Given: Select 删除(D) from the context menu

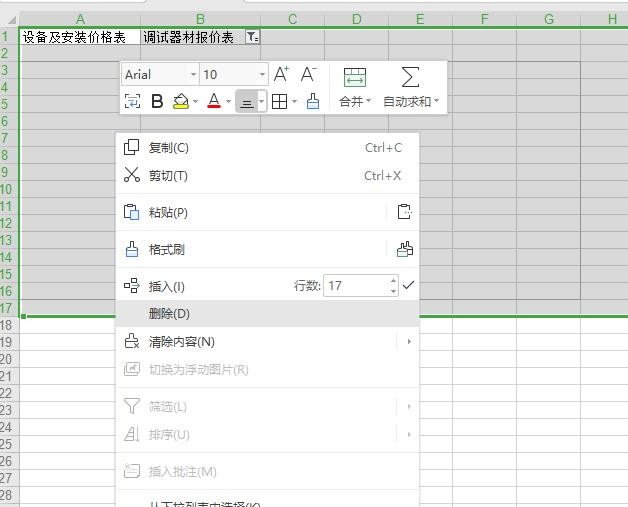Looking at the screenshot, I should pyautogui.click(x=169, y=314).
